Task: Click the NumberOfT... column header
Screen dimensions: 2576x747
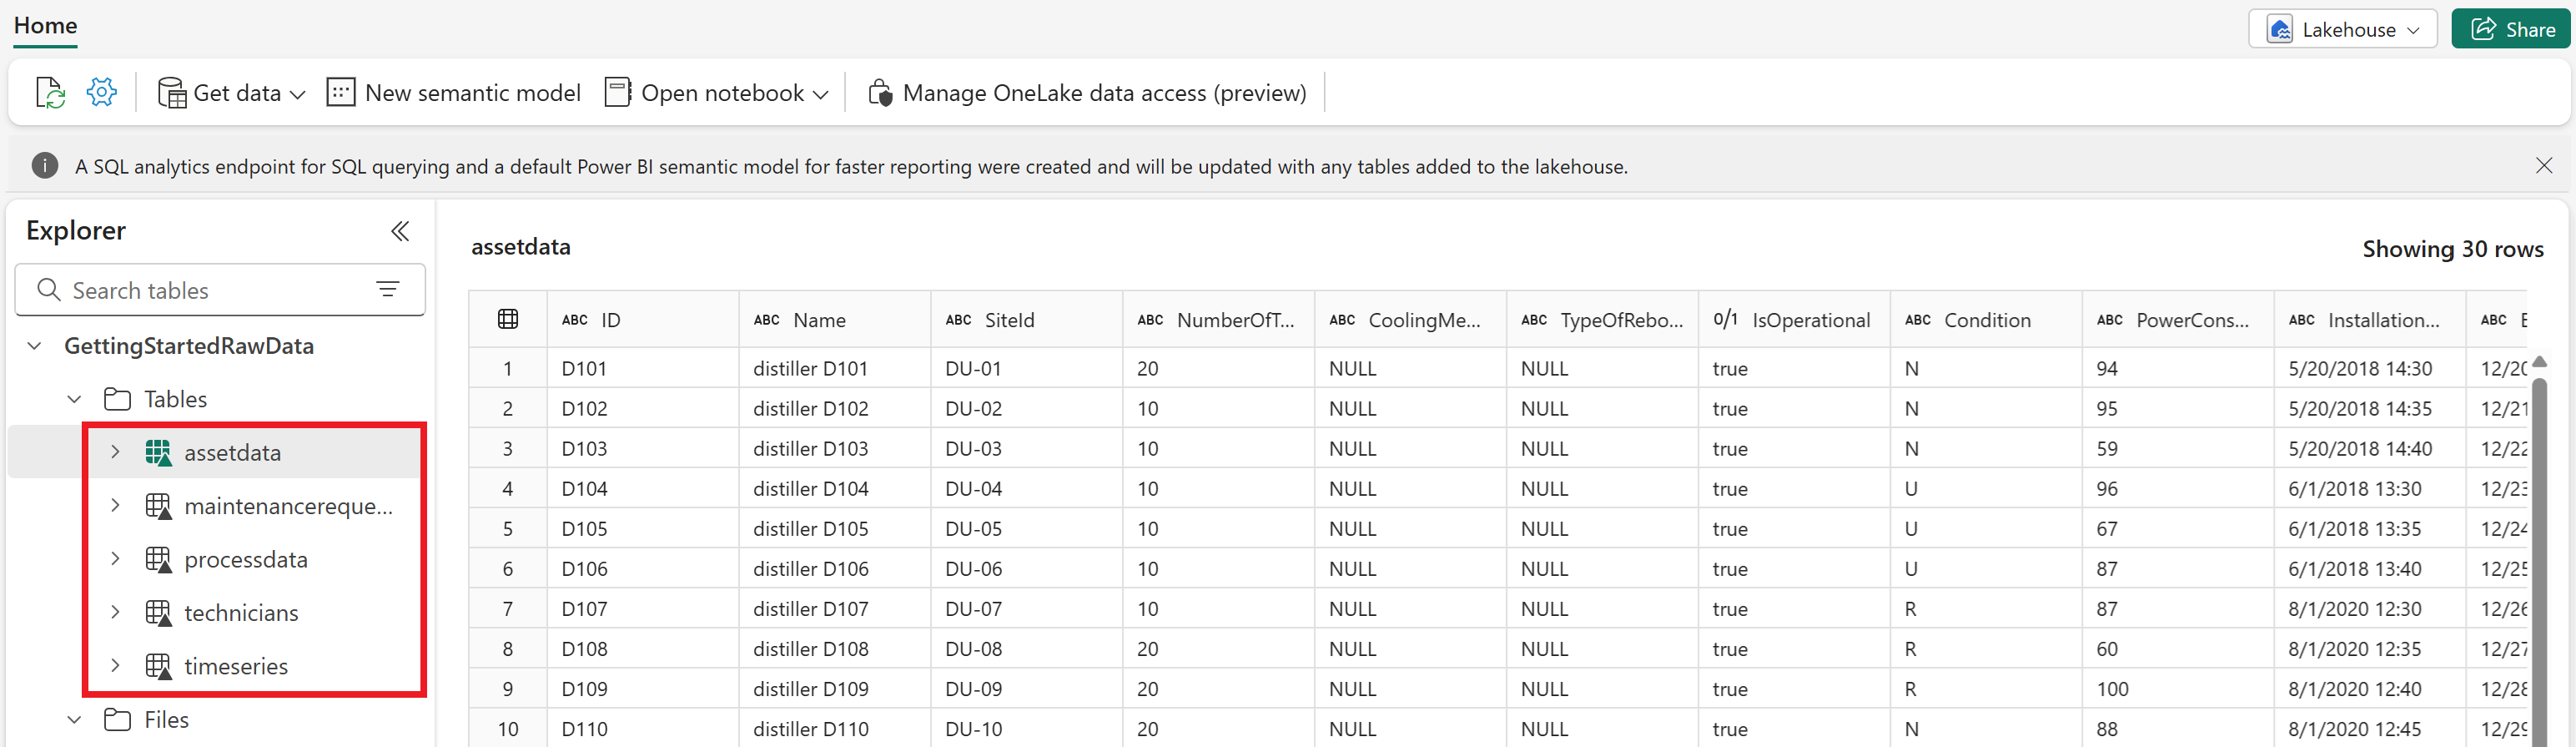Action: 1219,320
